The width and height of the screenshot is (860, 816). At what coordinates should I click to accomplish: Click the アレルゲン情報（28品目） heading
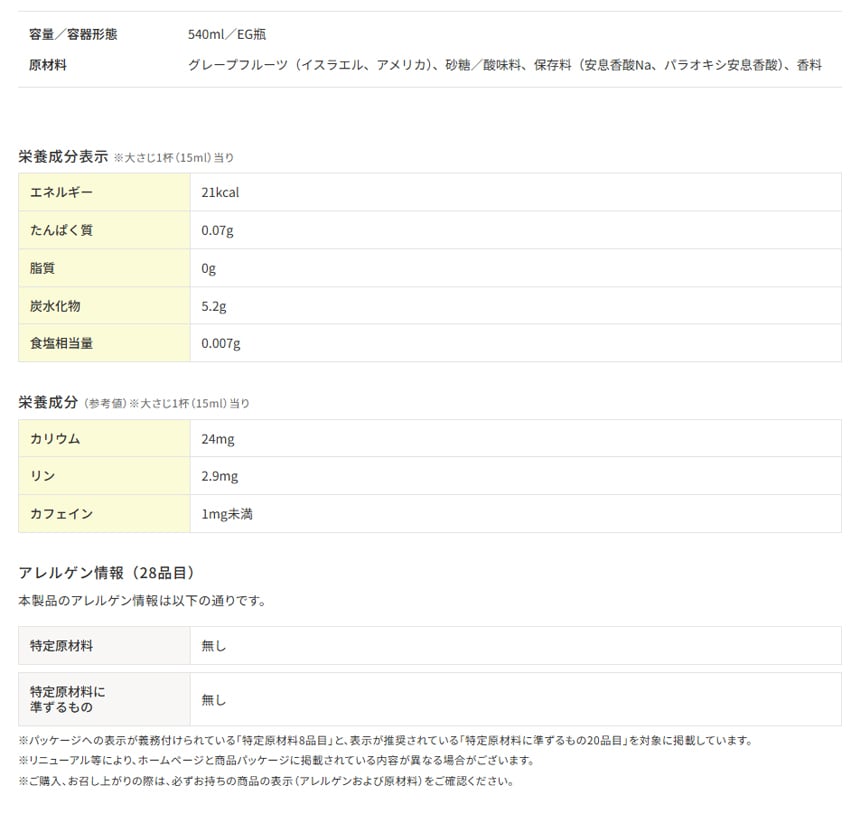point(106,572)
